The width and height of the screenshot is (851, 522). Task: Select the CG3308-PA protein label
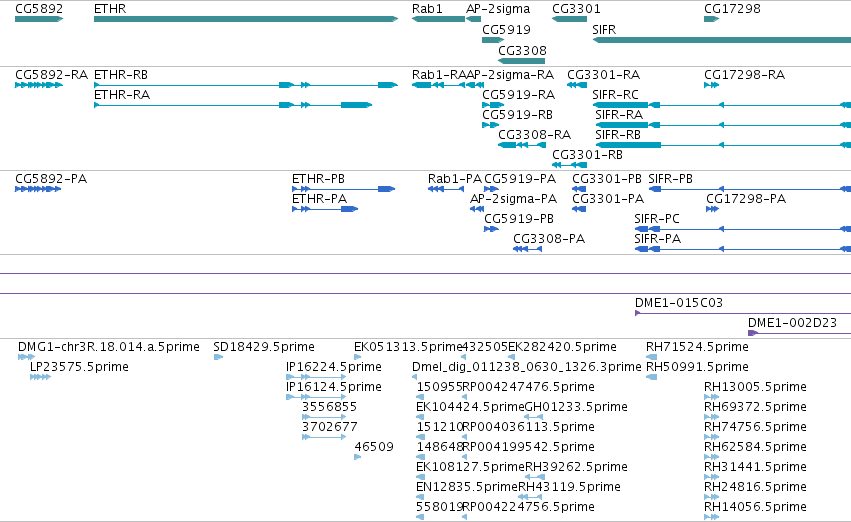pyautogui.click(x=549, y=239)
